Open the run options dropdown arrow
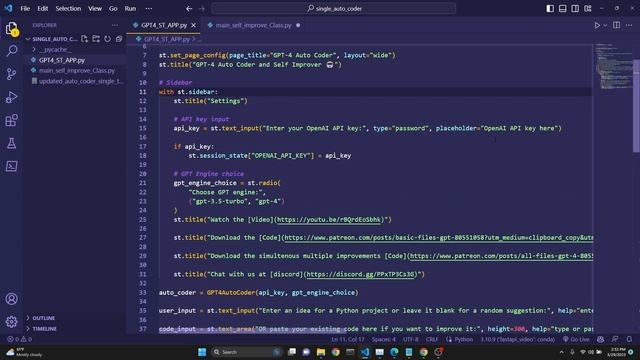 [x=605, y=25]
